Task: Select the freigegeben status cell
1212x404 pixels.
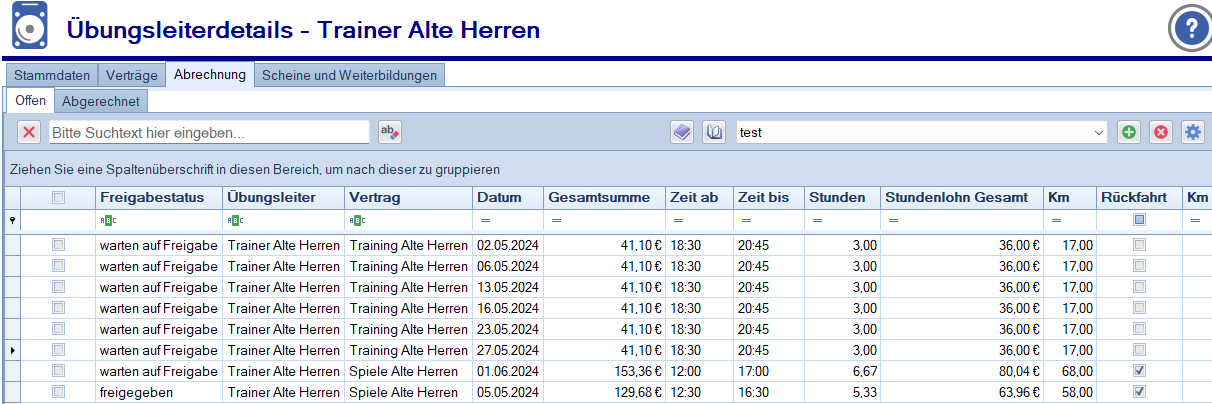Action: click(x=158, y=392)
